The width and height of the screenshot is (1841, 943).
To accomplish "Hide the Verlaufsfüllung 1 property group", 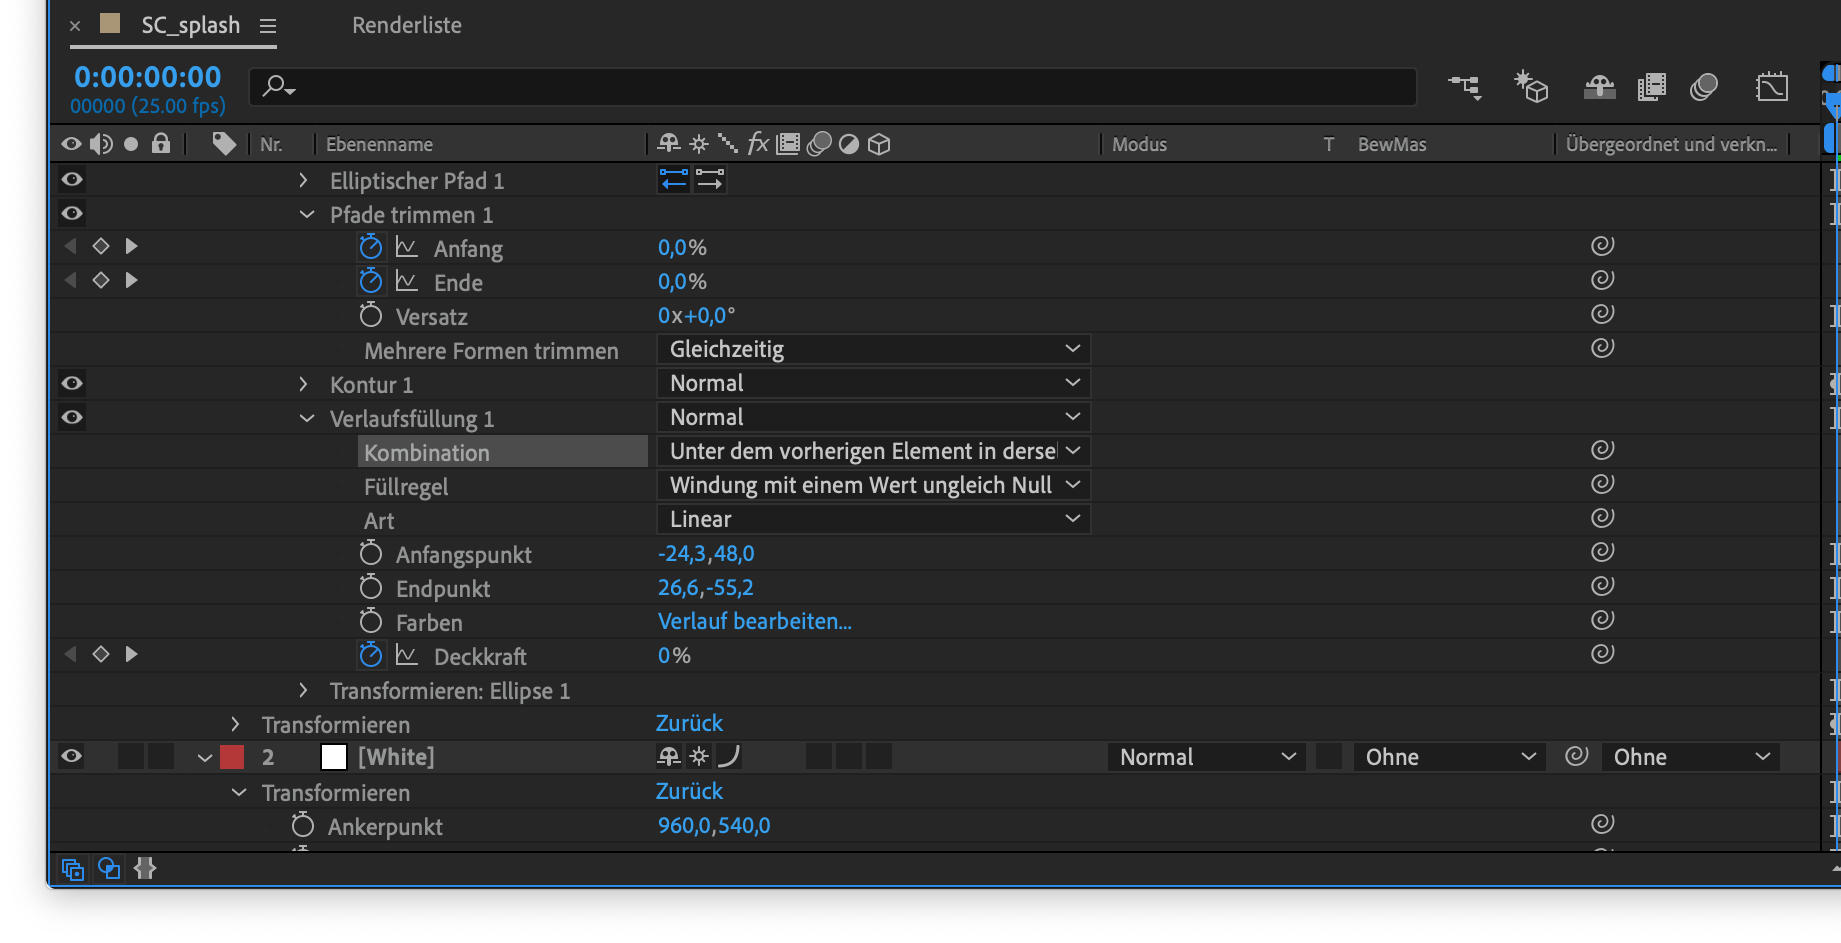I will pyautogui.click(x=307, y=418).
